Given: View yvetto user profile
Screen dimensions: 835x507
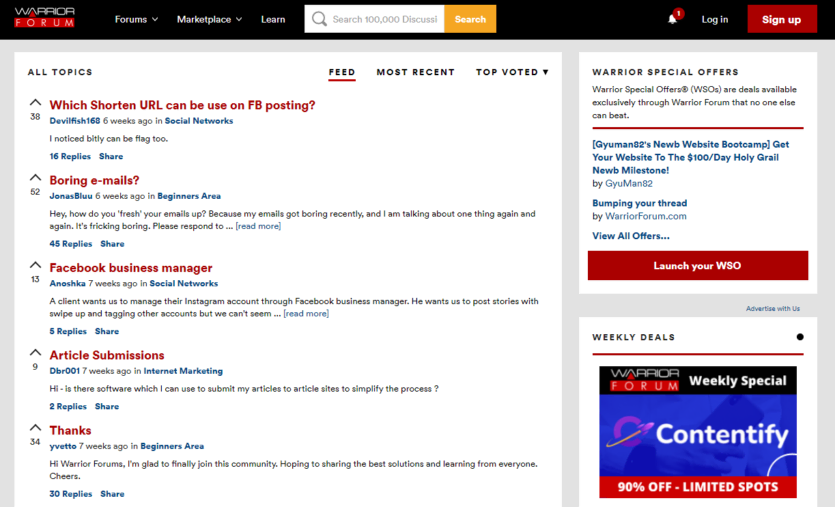Looking at the screenshot, I should pyautogui.click(x=63, y=446).
